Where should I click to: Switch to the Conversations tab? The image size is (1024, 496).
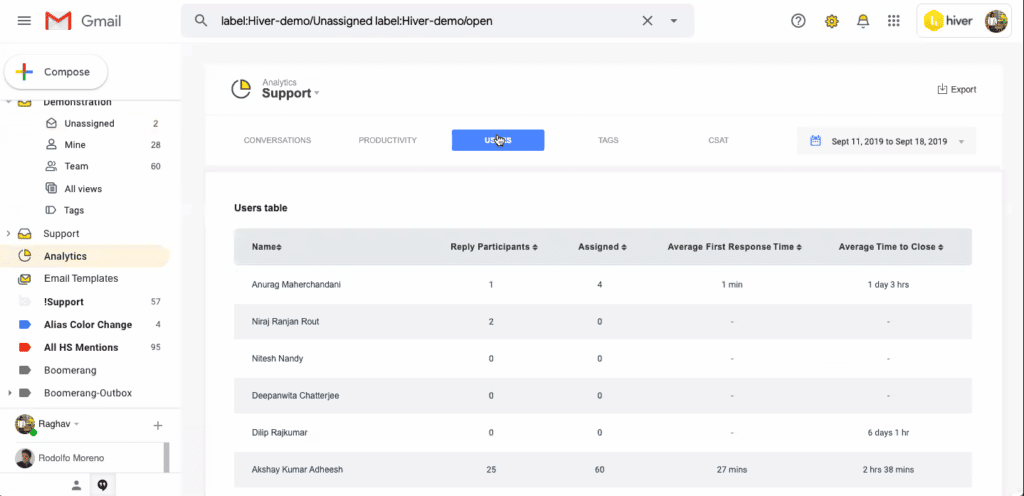[277, 140]
